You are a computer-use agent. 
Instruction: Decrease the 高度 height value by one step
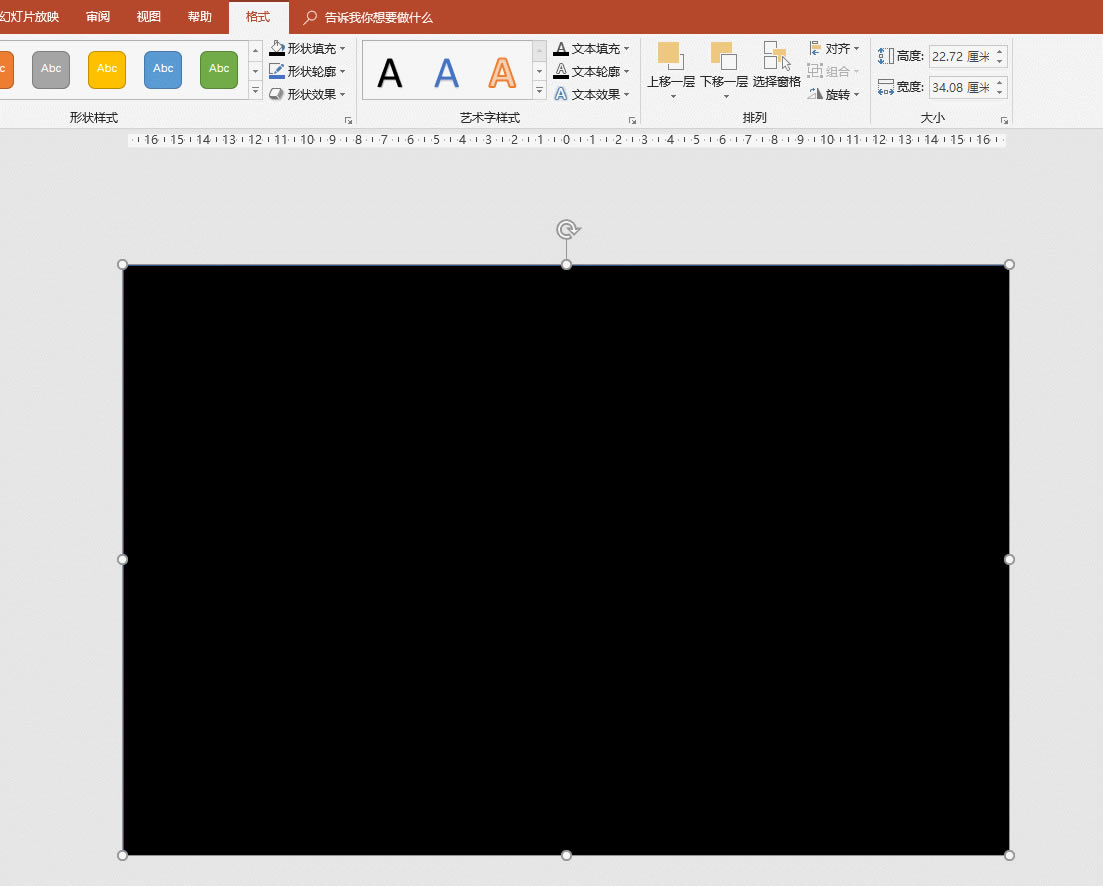click(1000, 61)
